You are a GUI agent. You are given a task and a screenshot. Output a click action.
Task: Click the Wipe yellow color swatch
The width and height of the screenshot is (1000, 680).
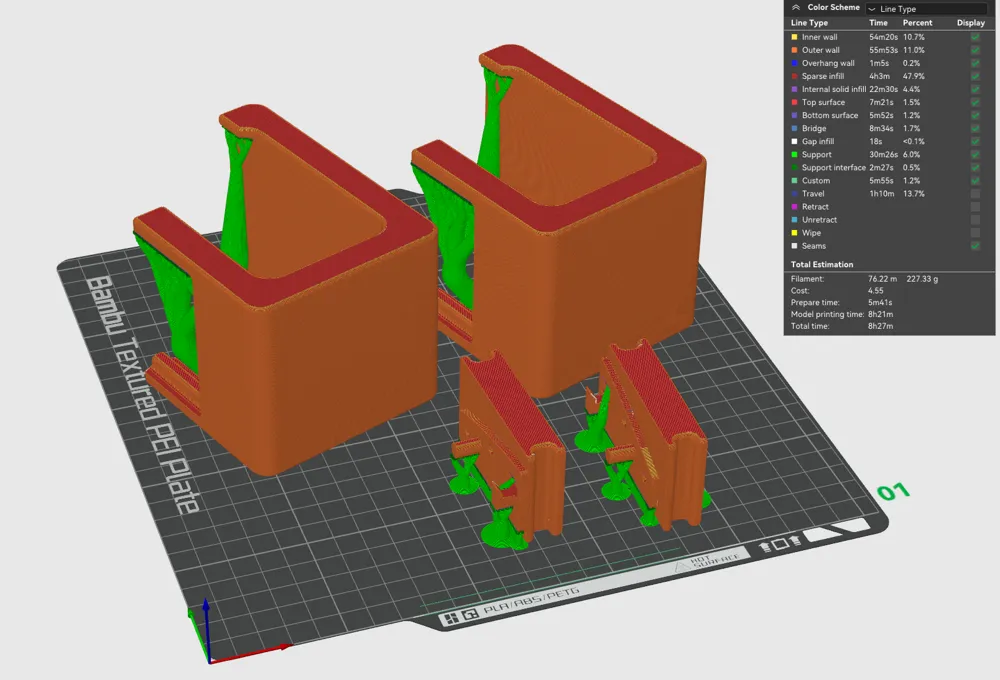point(795,233)
